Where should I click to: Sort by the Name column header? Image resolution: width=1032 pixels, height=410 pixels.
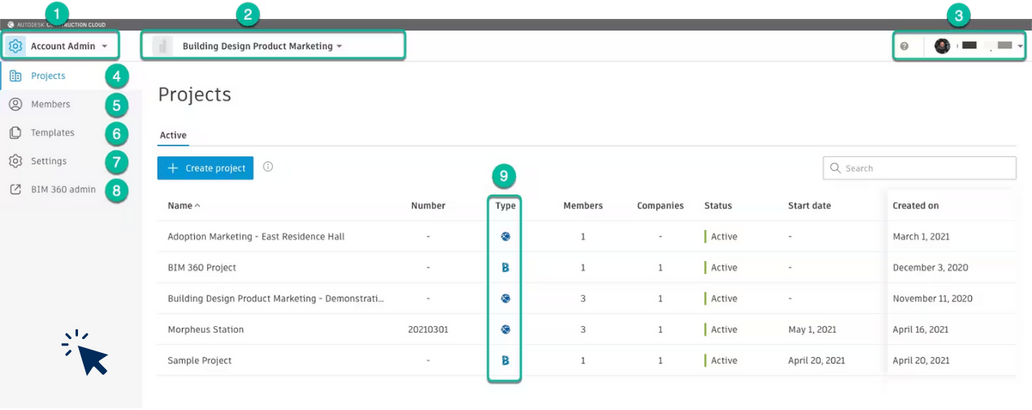click(x=180, y=205)
